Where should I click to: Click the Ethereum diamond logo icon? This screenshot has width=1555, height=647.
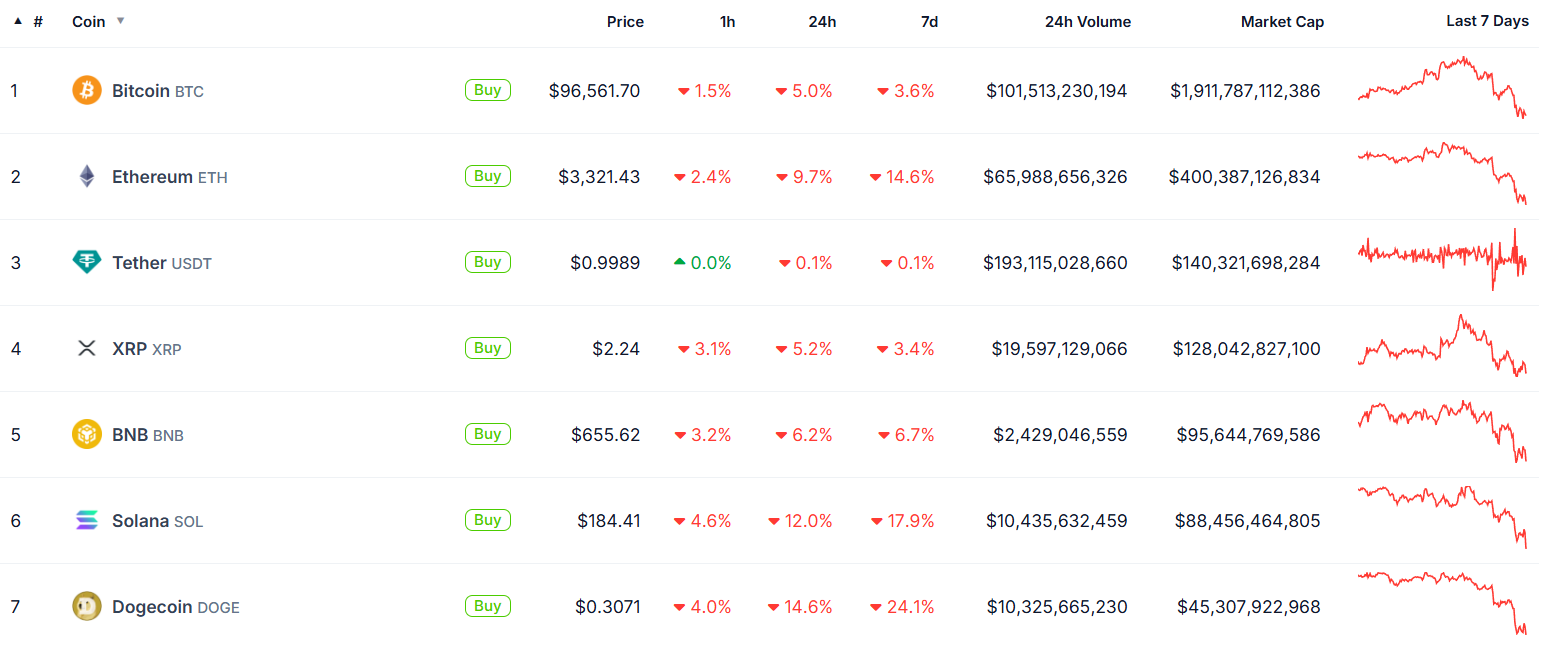pos(87,177)
